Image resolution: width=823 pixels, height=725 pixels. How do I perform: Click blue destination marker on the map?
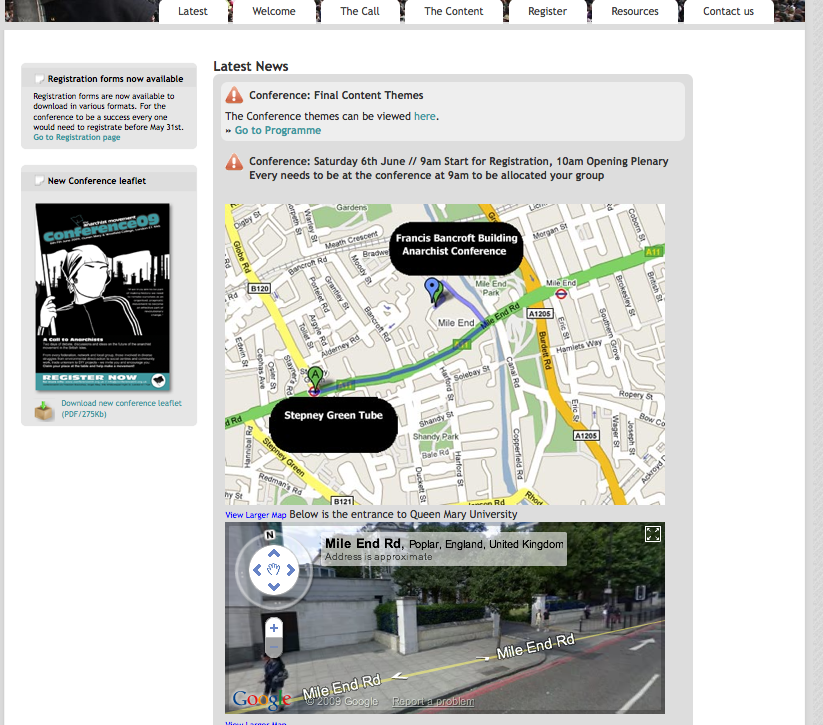432,290
